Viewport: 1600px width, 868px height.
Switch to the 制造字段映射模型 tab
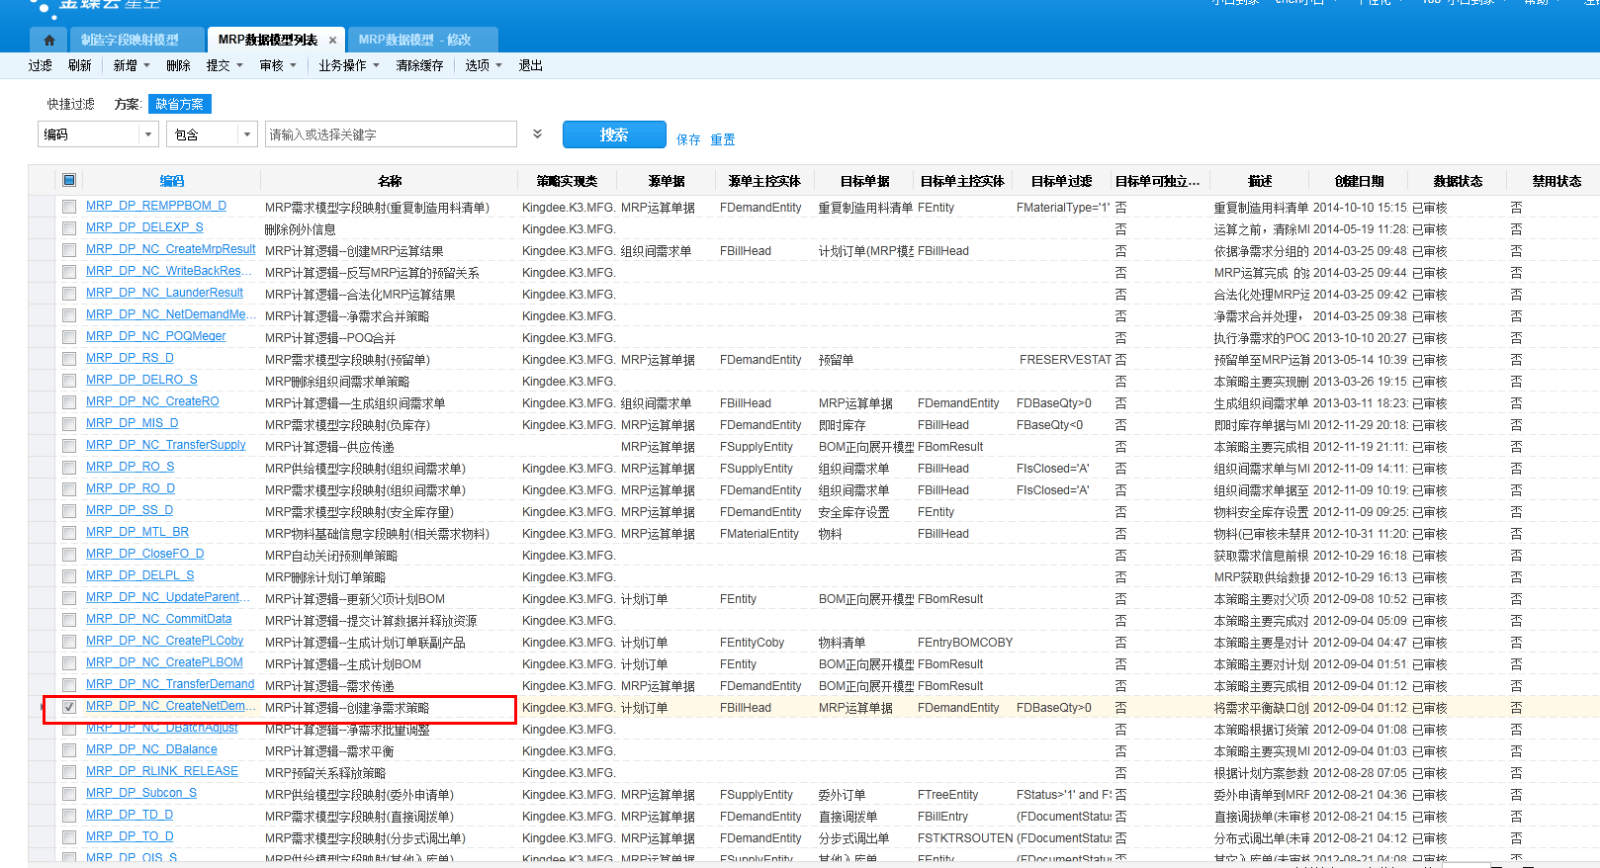click(x=130, y=40)
